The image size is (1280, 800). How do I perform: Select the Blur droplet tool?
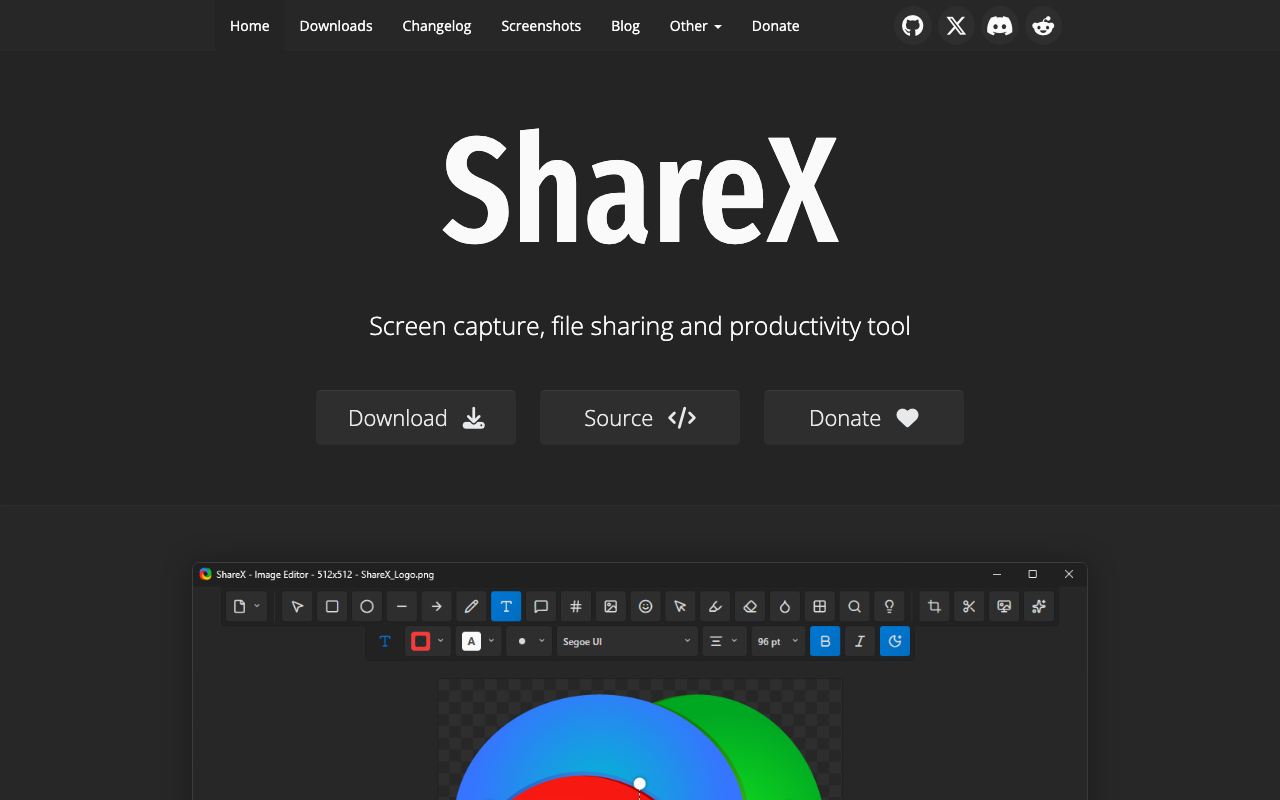pos(785,606)
